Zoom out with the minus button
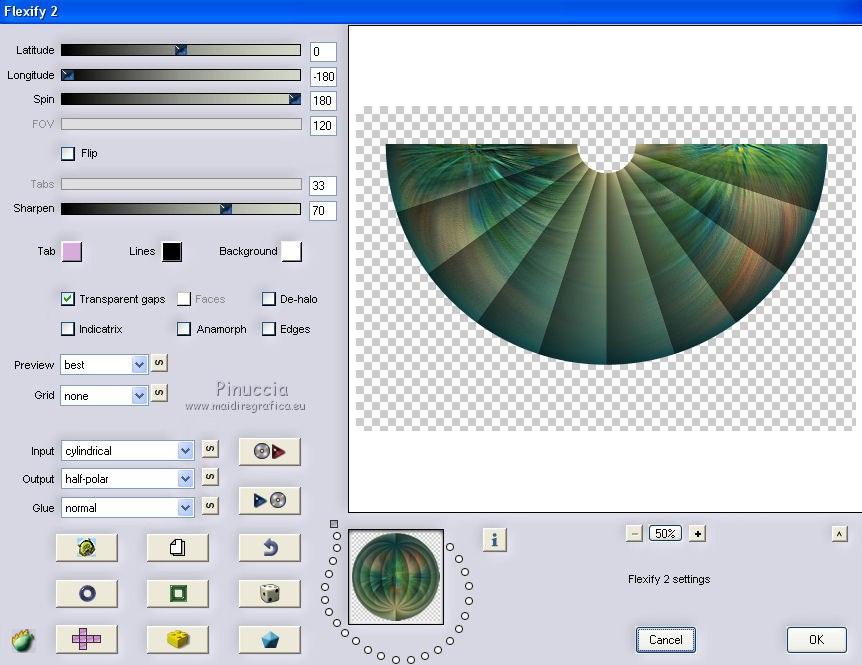 tap(634, 533)
